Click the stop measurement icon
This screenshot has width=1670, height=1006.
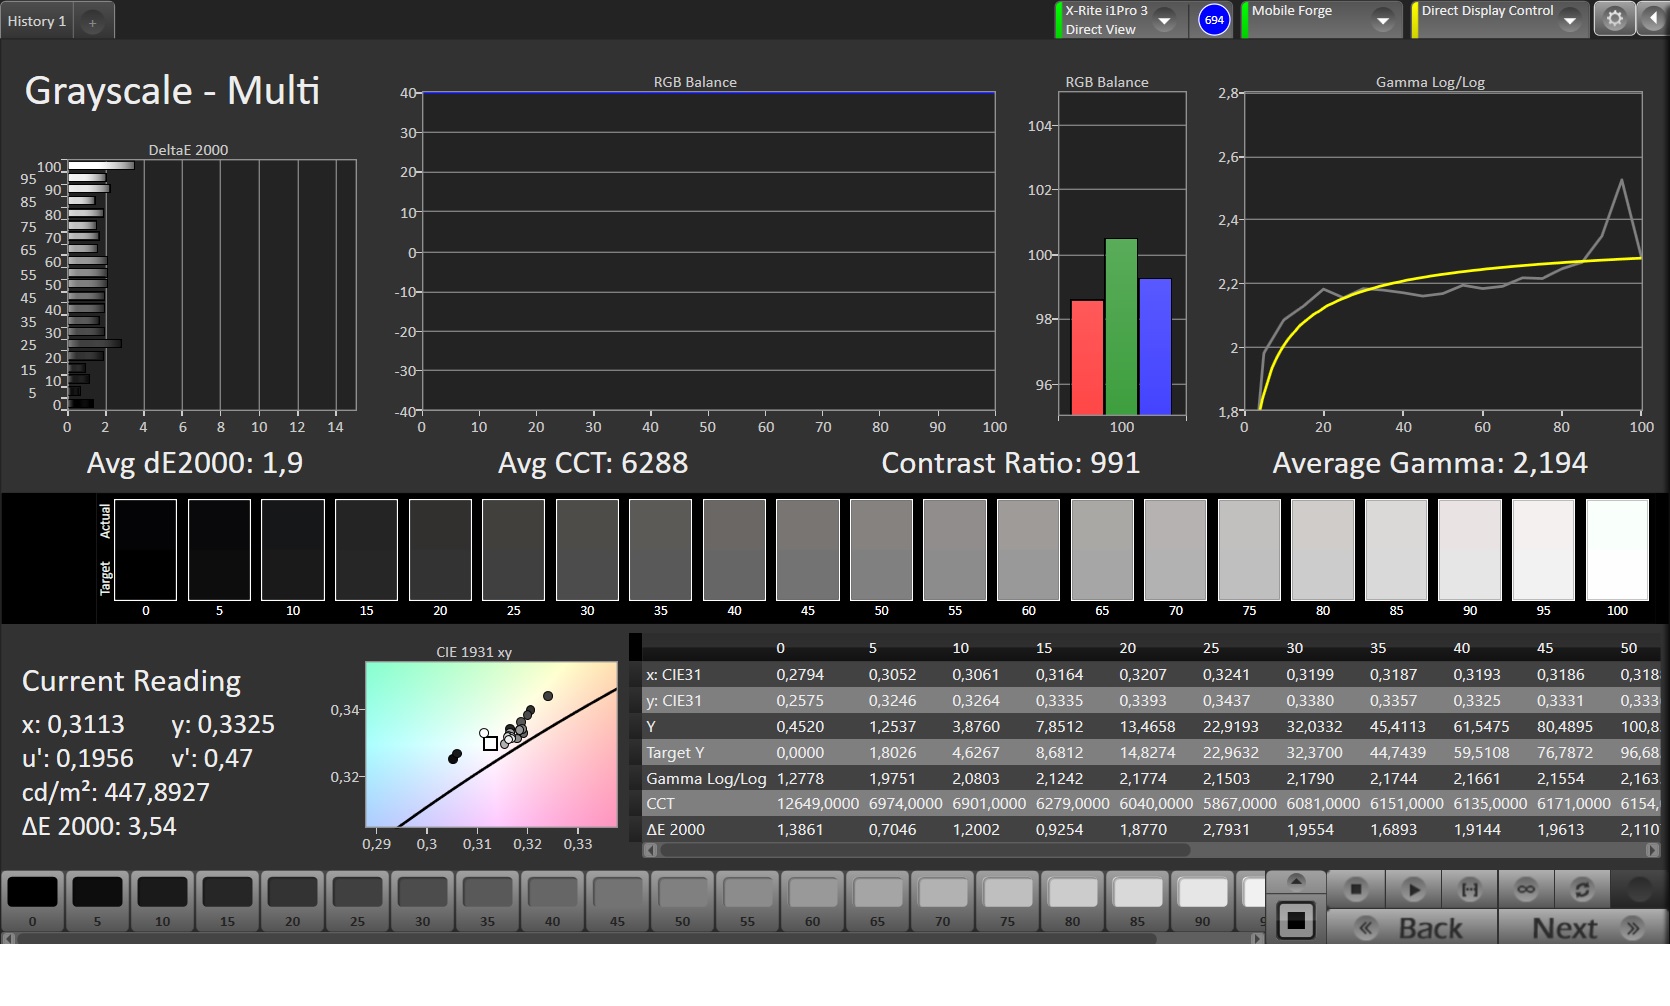1355,888
